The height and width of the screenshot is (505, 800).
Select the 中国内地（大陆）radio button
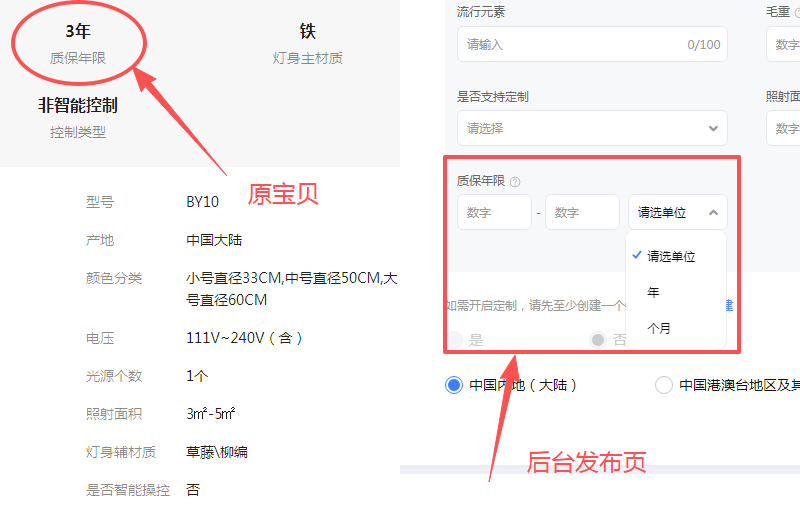pos(454,385)
